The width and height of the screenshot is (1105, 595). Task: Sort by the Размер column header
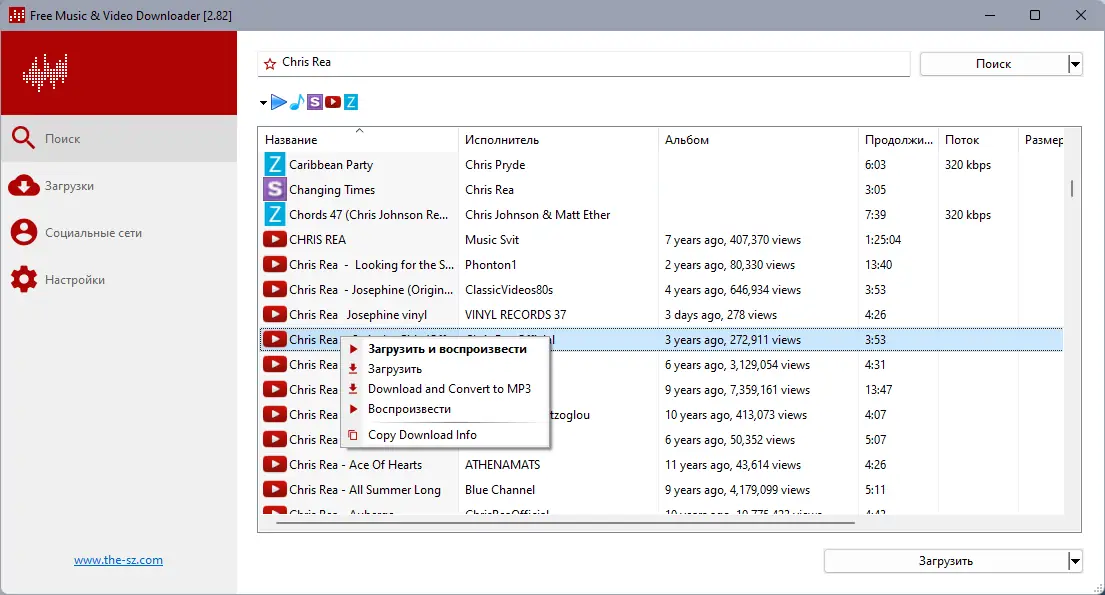[1043, 140]
